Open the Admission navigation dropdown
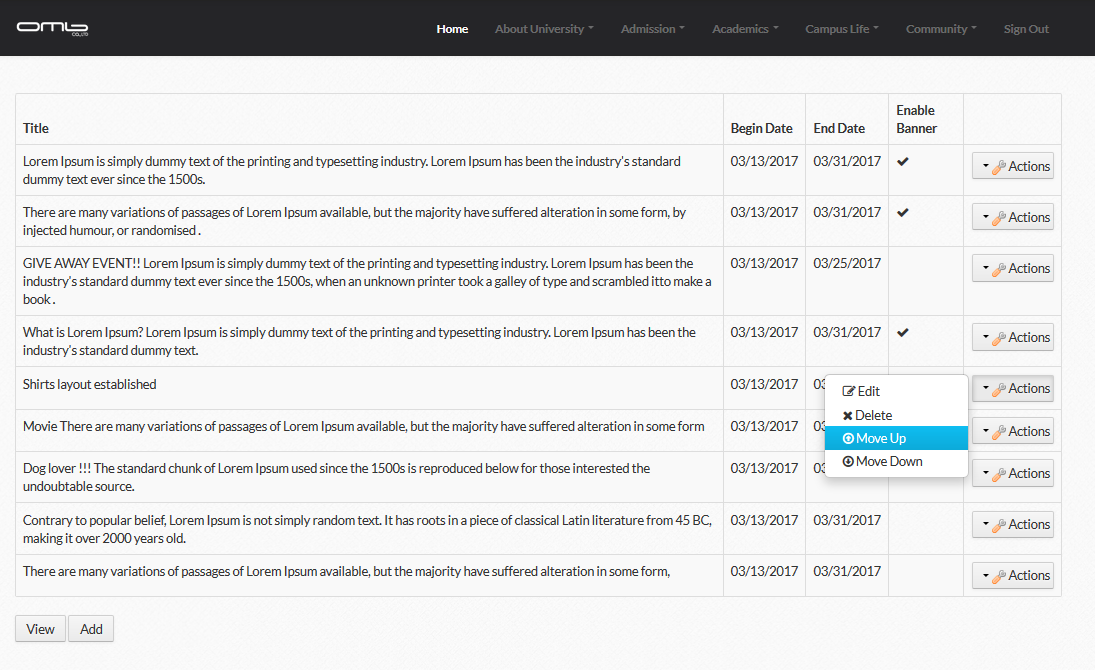 coord(652,29)
